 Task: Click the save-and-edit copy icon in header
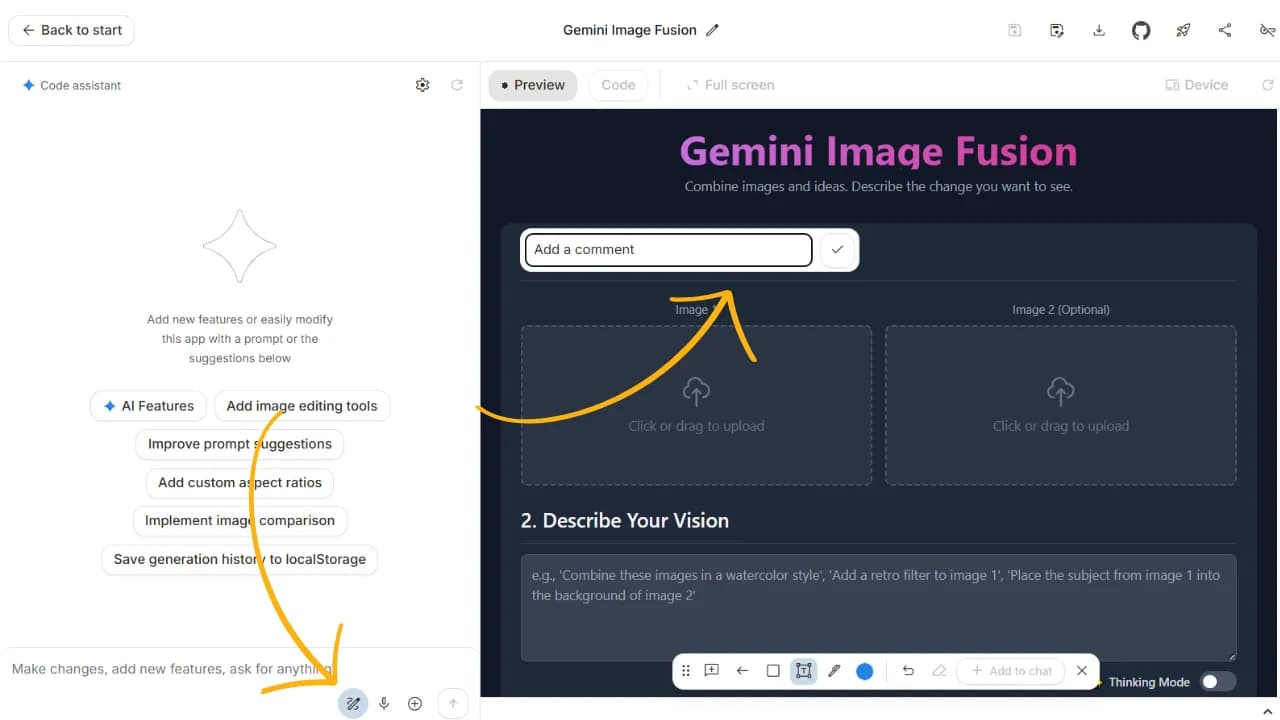pyautogui.click(x=1057, y=30)
